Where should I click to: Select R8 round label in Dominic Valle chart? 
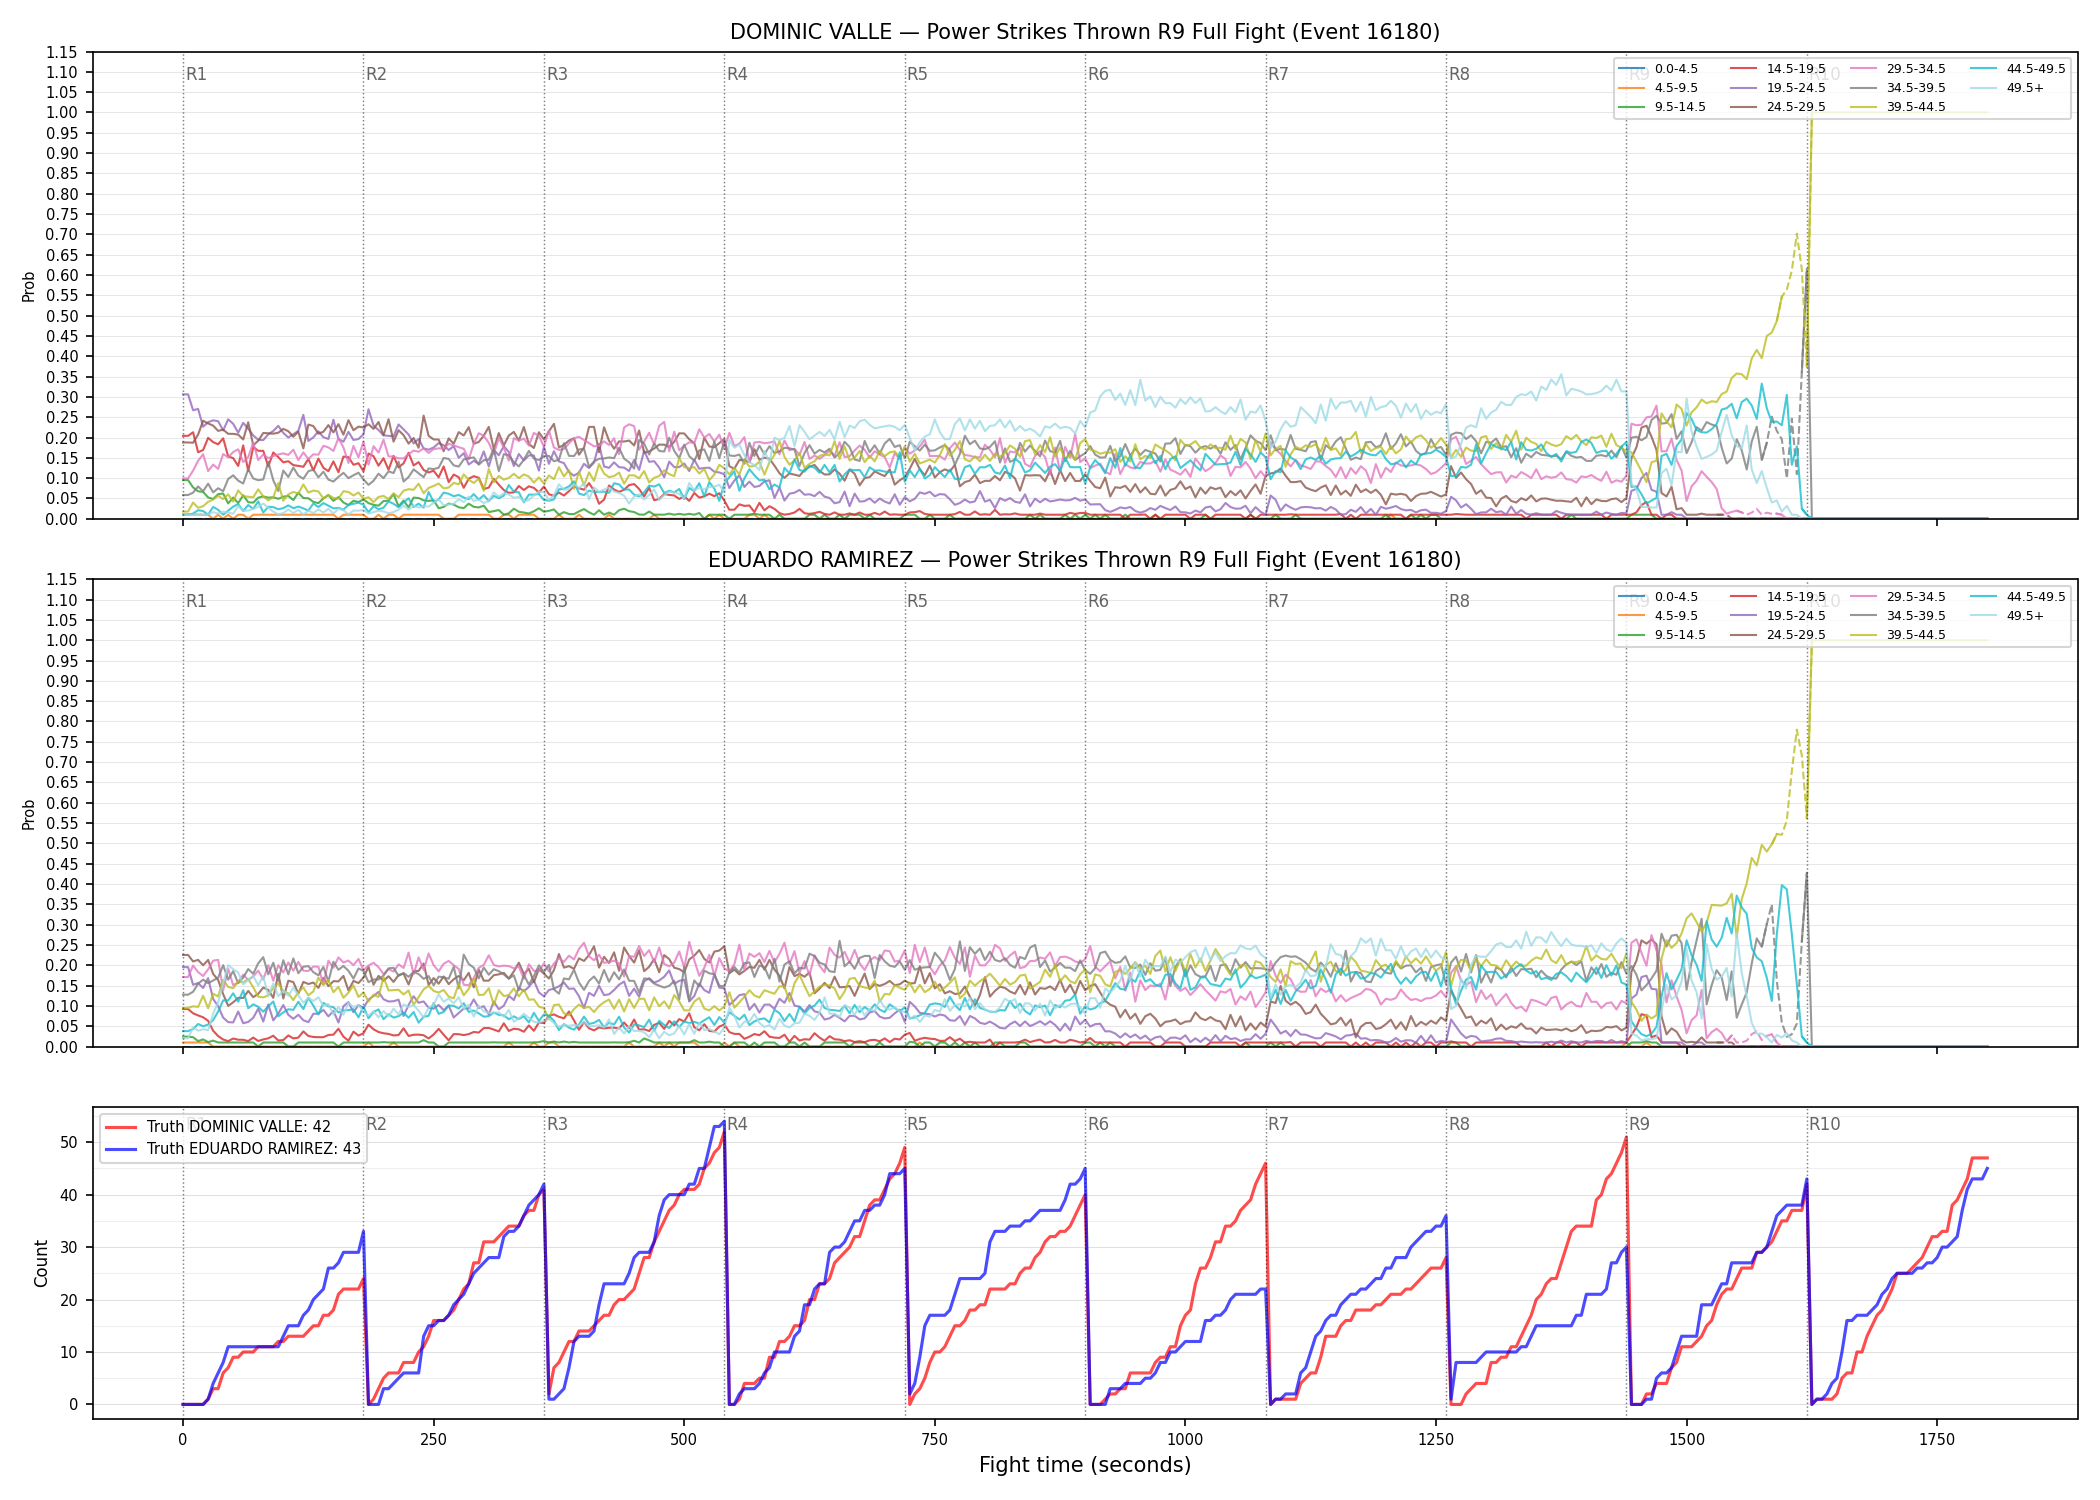[1459, 74]
